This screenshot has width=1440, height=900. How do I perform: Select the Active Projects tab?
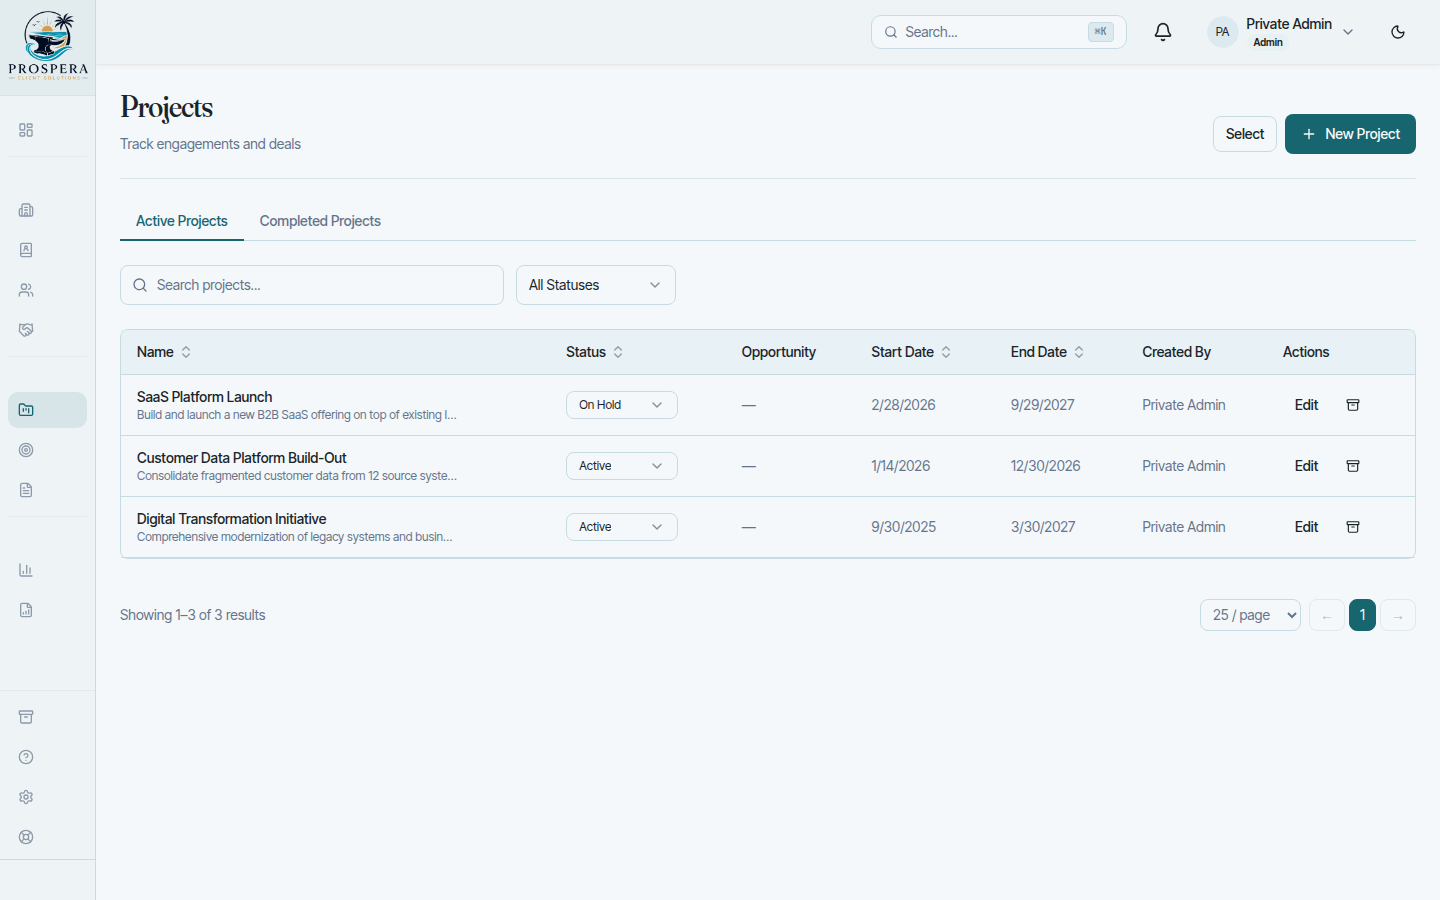click(182, 221)
